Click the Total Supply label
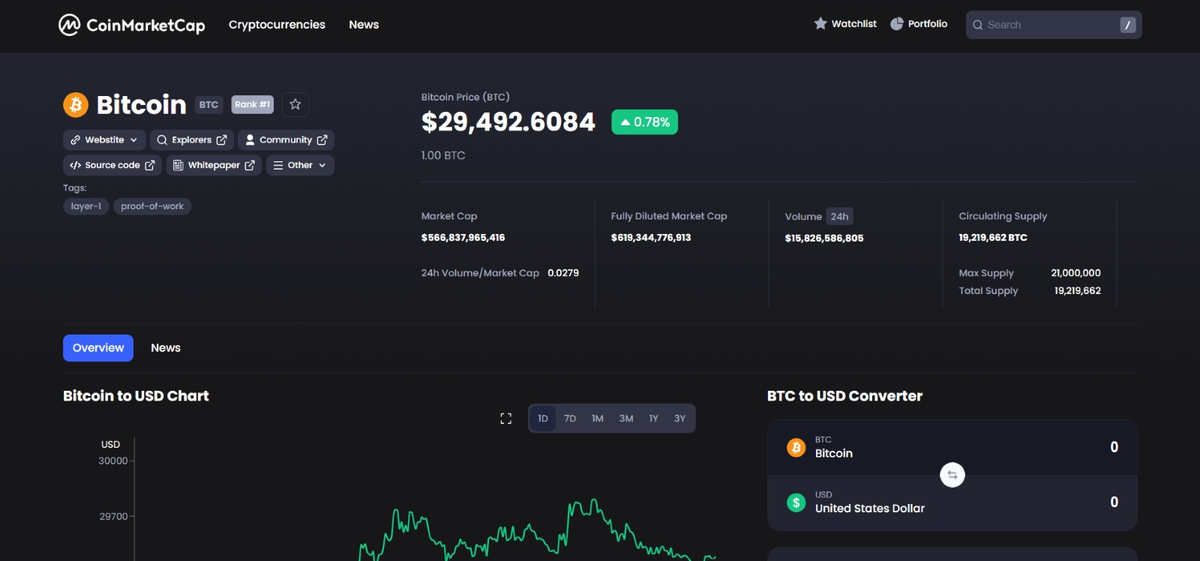1200x561 pixels. 988,291
